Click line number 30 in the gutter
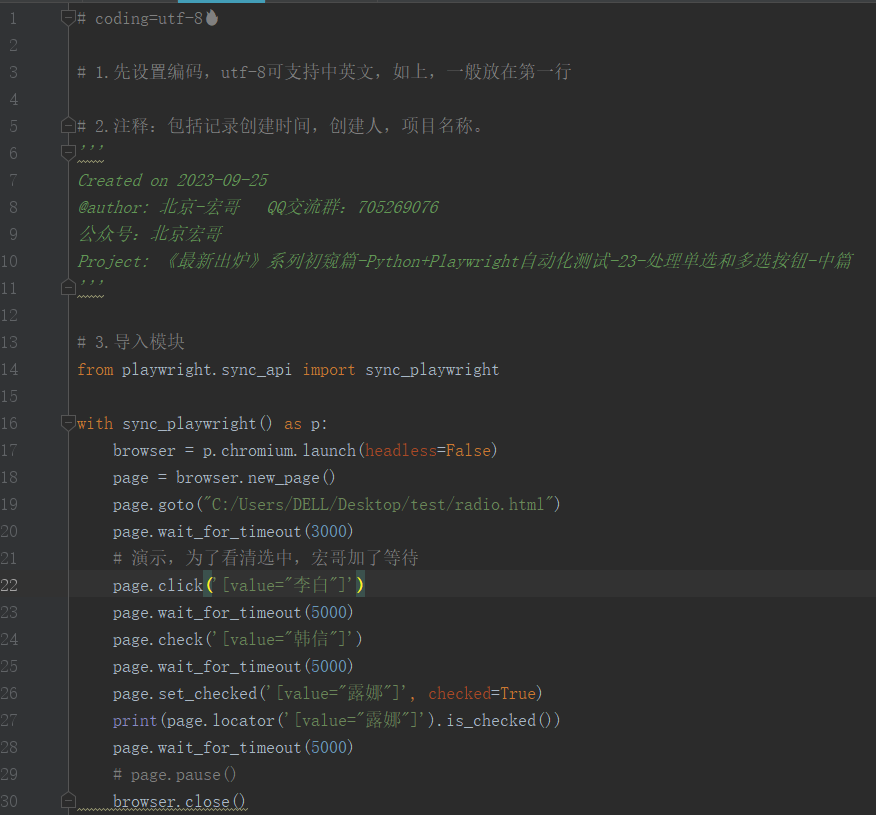The height and width of the screenshot is (815, 876). coord(9,801)
